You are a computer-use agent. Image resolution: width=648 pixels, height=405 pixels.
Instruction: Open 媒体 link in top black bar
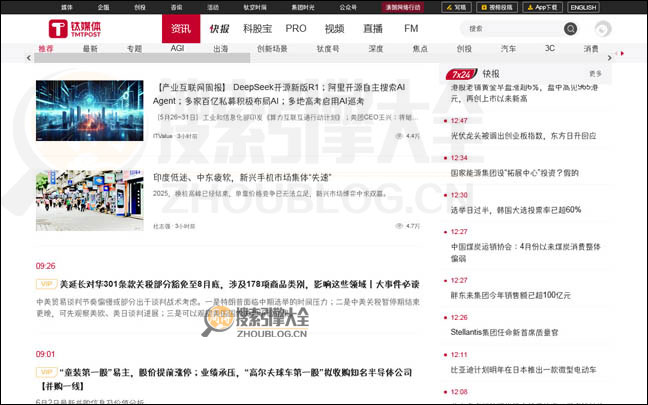click(67, 7)
